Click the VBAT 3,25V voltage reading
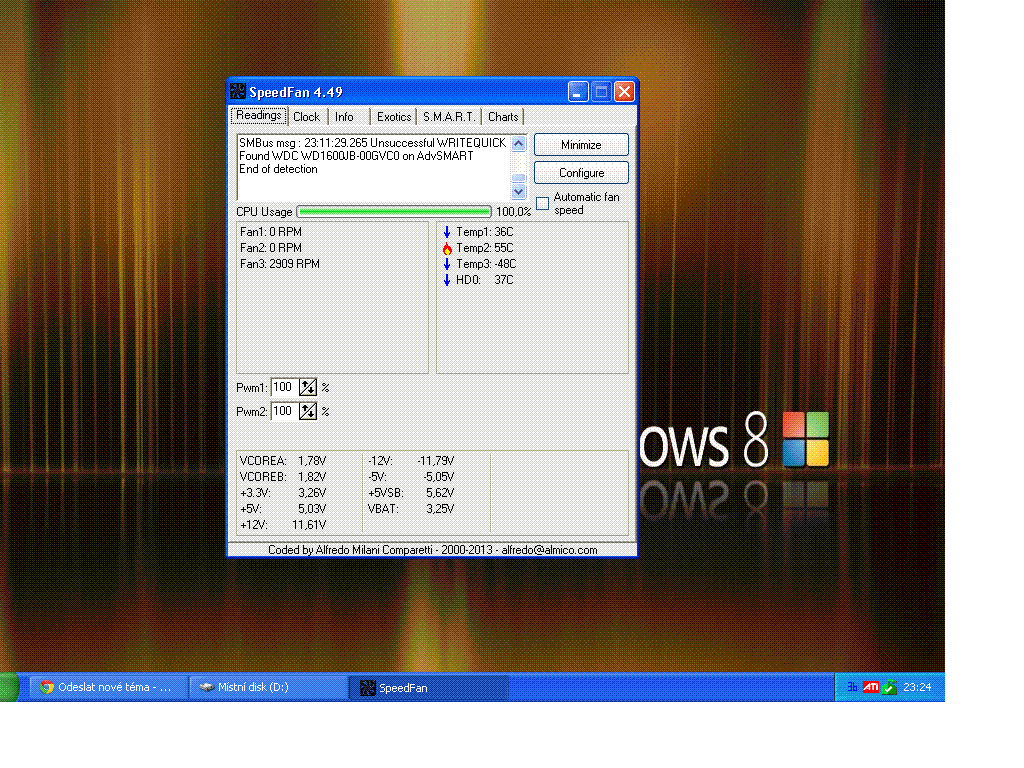1024x768 pixels. (411, 509)
